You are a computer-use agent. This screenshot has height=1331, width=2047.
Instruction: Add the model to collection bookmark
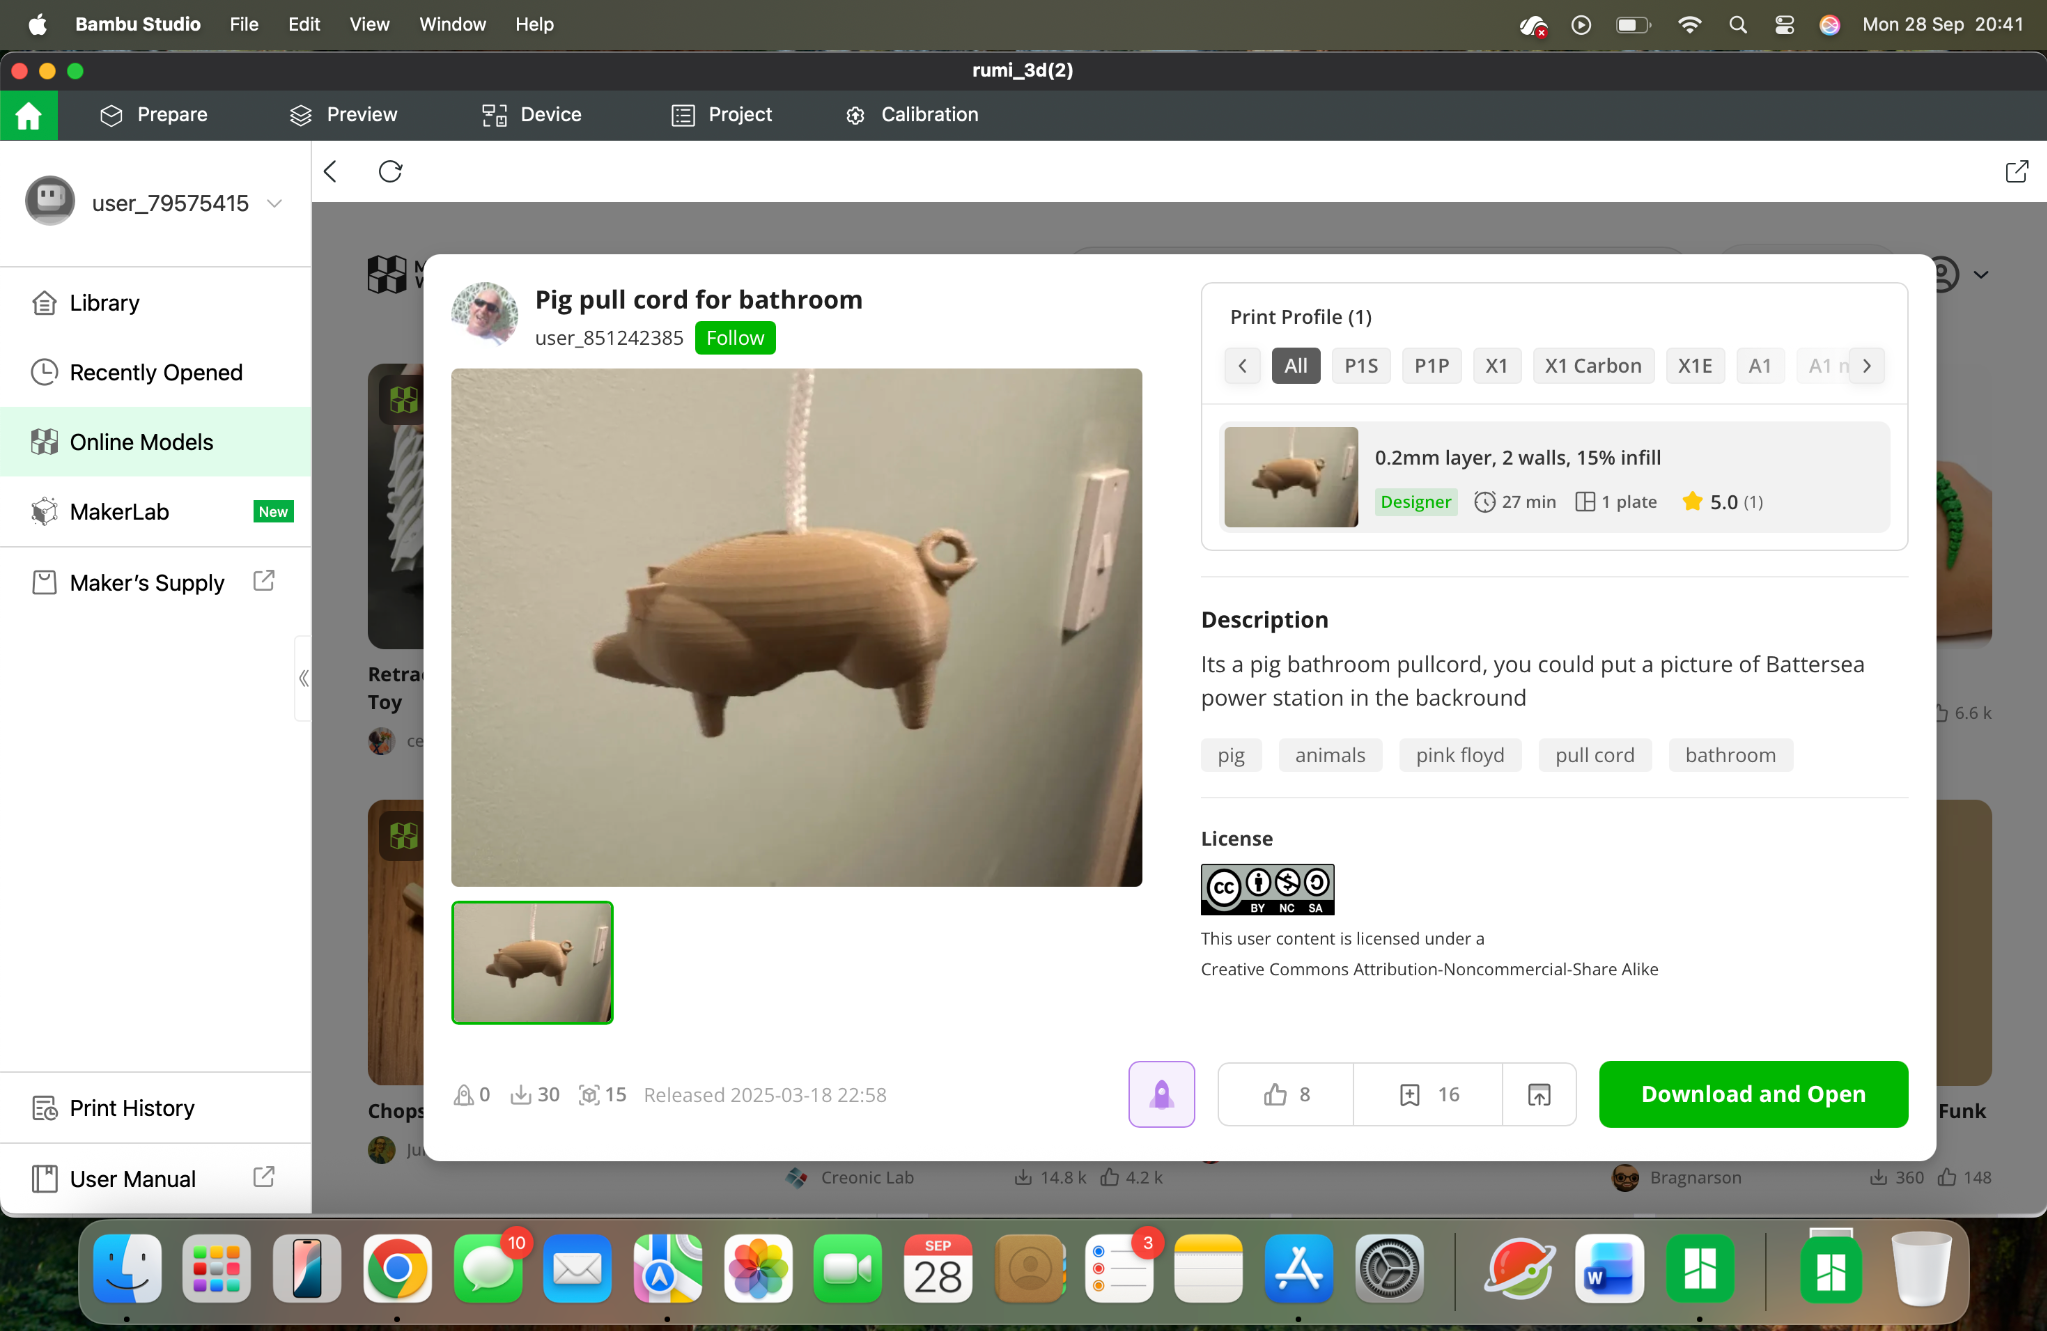pyautogui.click(x=1428, y=1095)
